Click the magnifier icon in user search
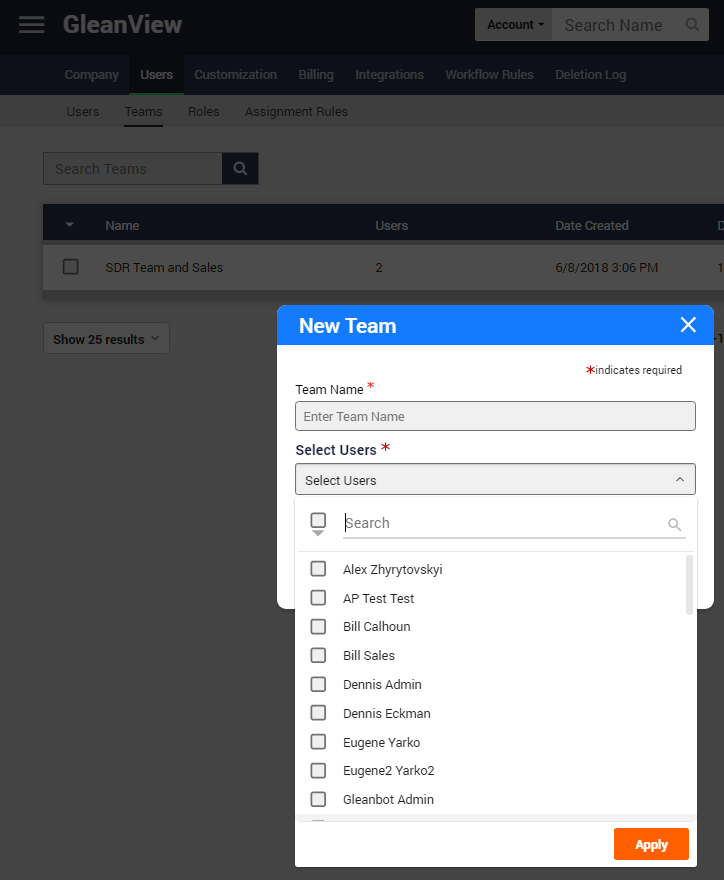The width and height of the screenshot is (724, 880). tap(674, 524)
